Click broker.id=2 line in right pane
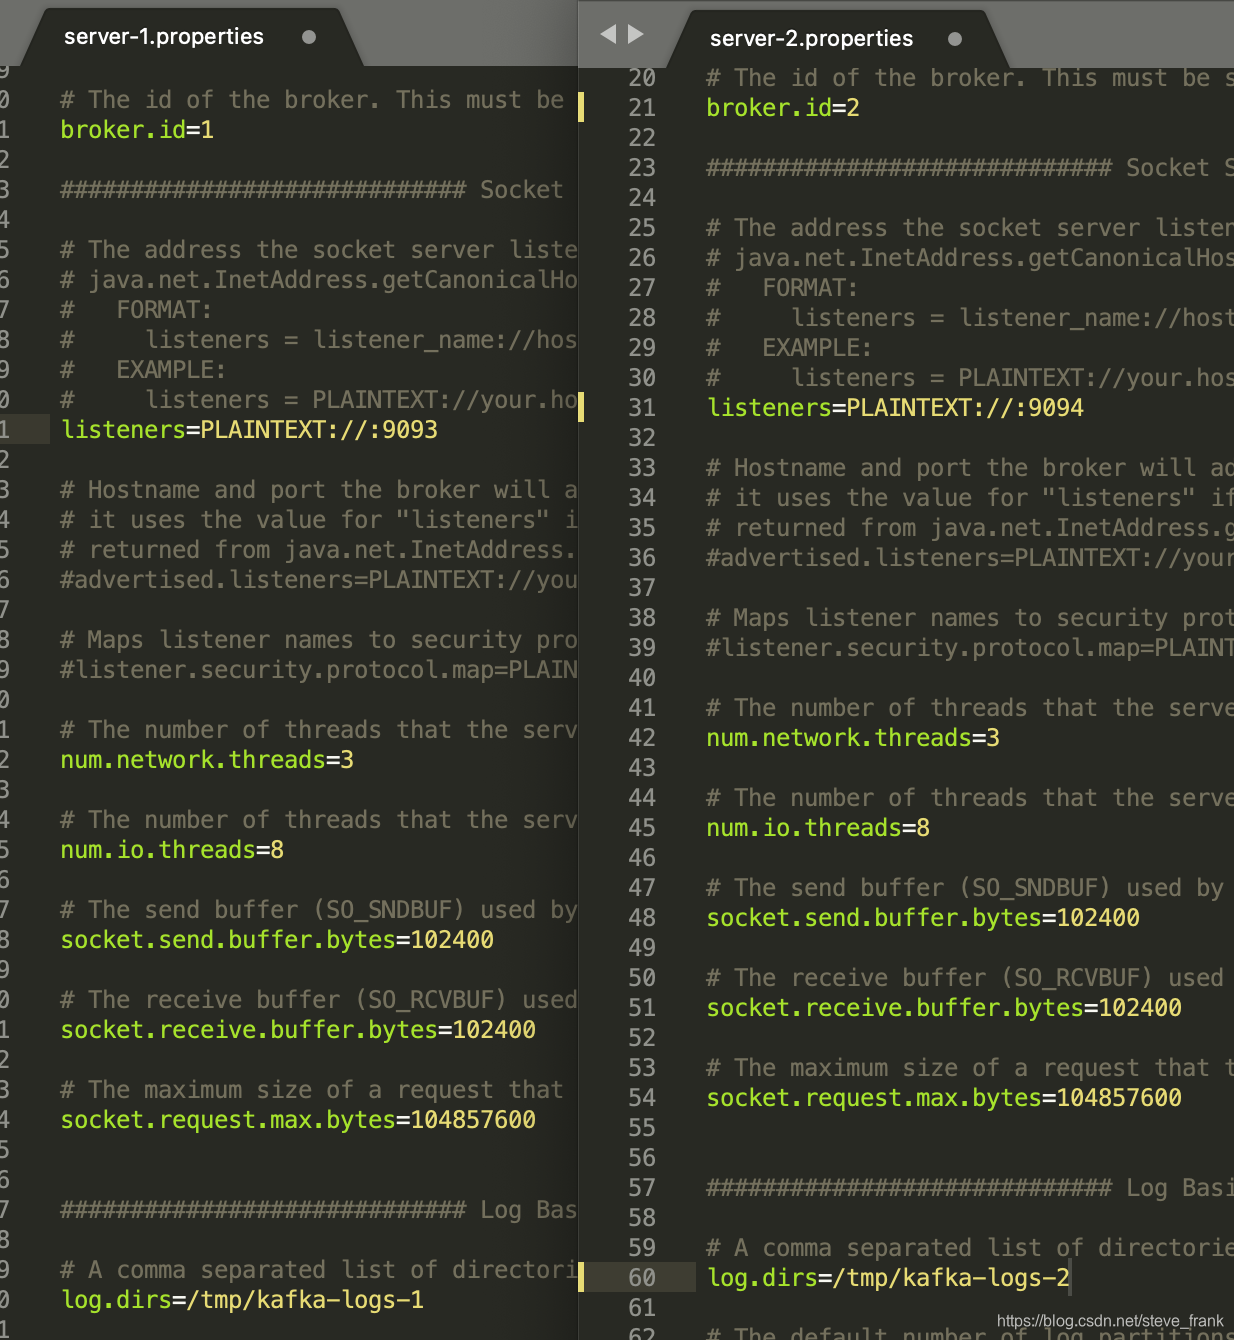This screenshot has height=1340, width=1234. click(783, 108)
